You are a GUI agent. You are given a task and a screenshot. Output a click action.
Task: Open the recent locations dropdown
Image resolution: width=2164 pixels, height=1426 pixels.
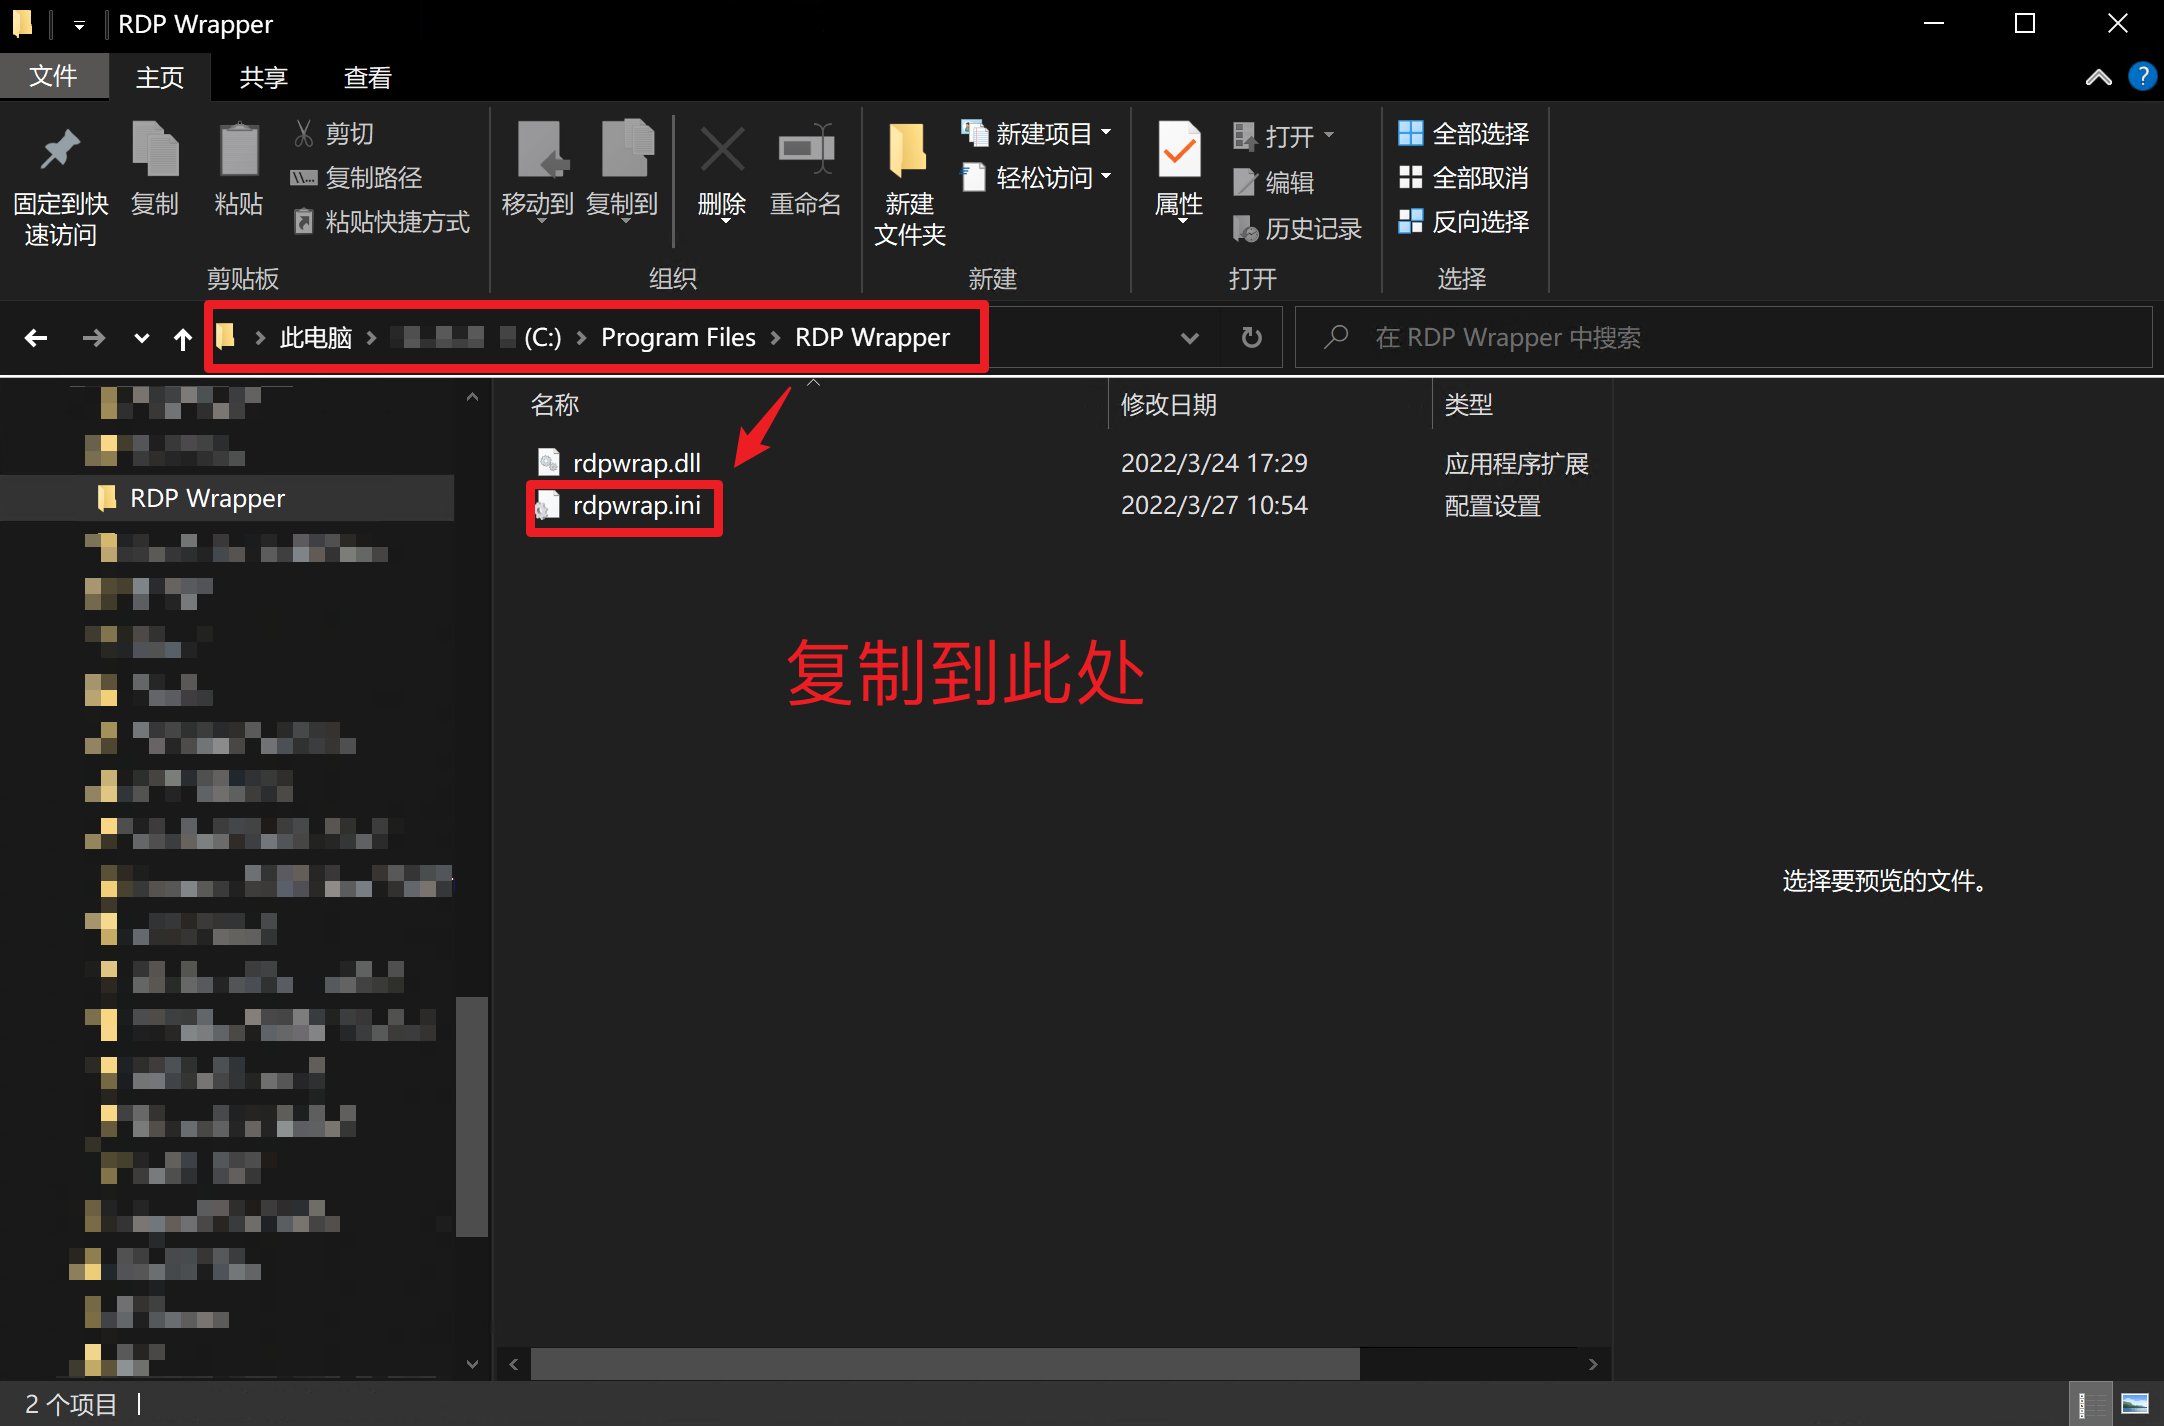[142, 339]
